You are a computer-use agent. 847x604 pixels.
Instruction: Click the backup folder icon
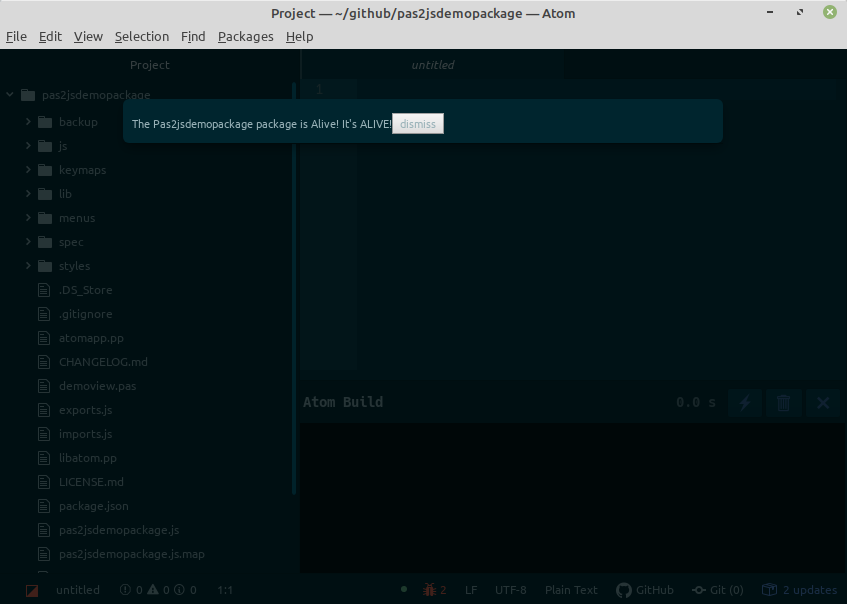tap(45, 122)
